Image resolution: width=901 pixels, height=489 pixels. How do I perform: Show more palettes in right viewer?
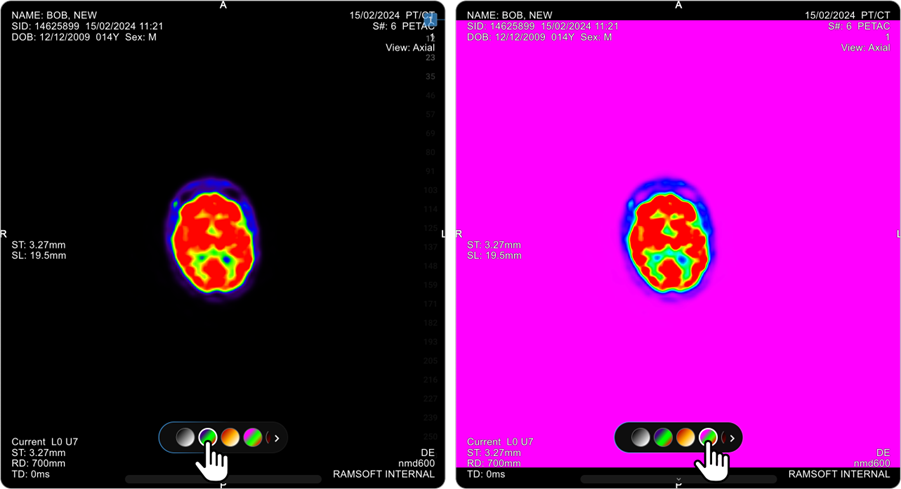click(x=732, y=437)
